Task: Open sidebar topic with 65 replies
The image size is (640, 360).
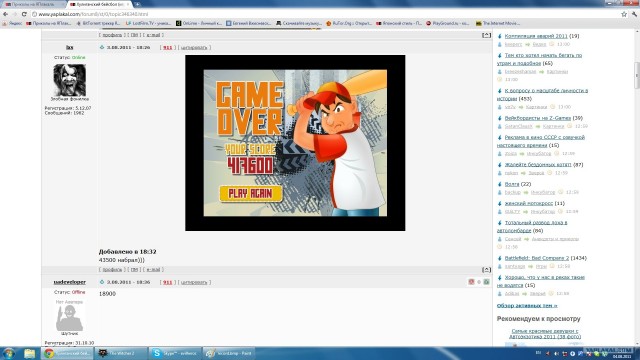Action: point(539,59)
